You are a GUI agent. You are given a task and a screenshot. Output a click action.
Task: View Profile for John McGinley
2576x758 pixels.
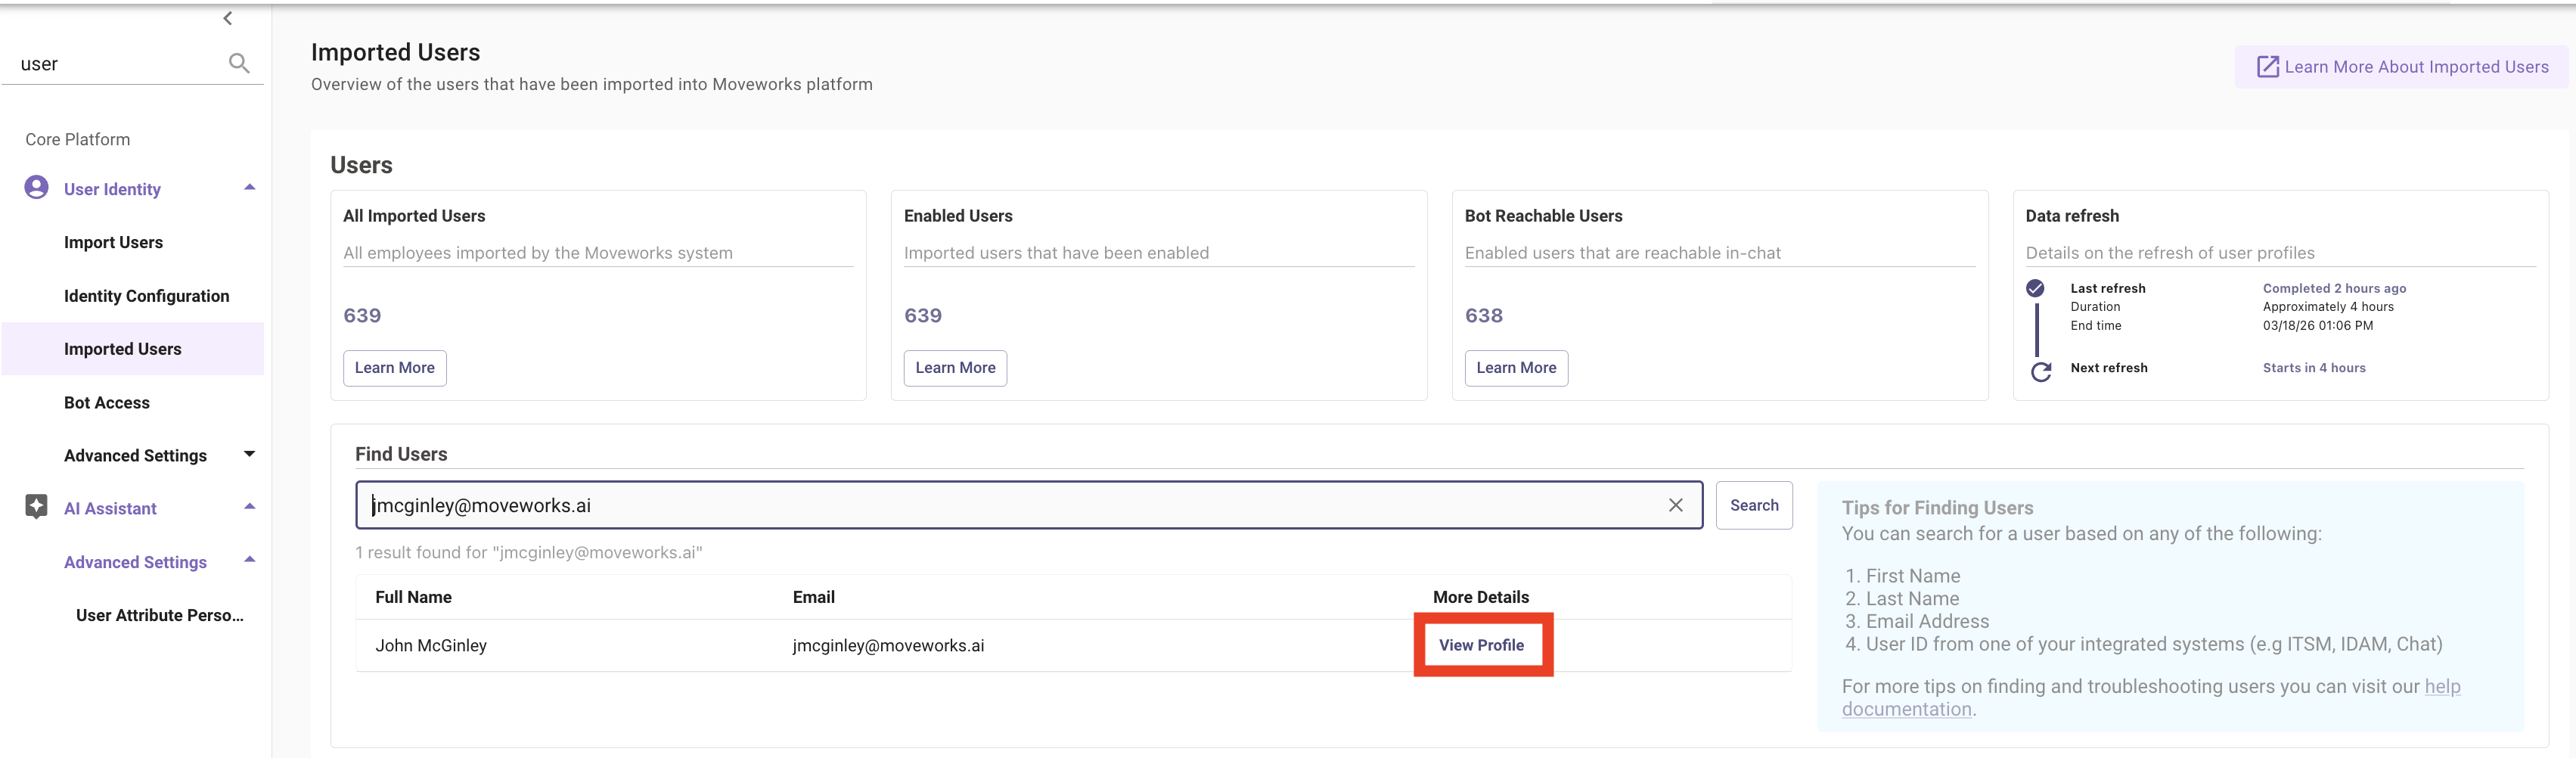(1481, 645)
